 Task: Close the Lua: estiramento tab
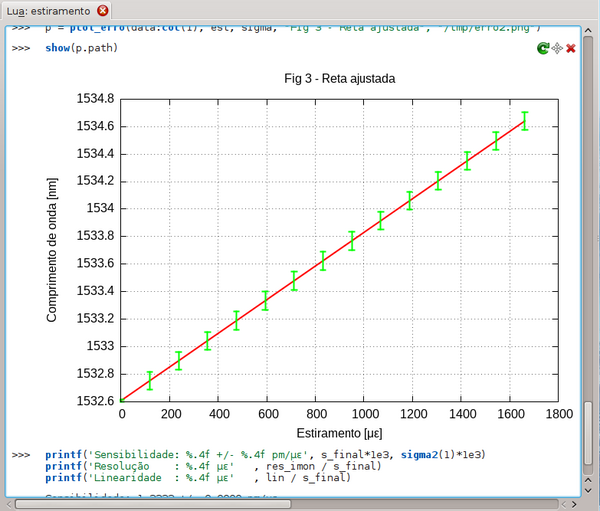coord(103,10)
